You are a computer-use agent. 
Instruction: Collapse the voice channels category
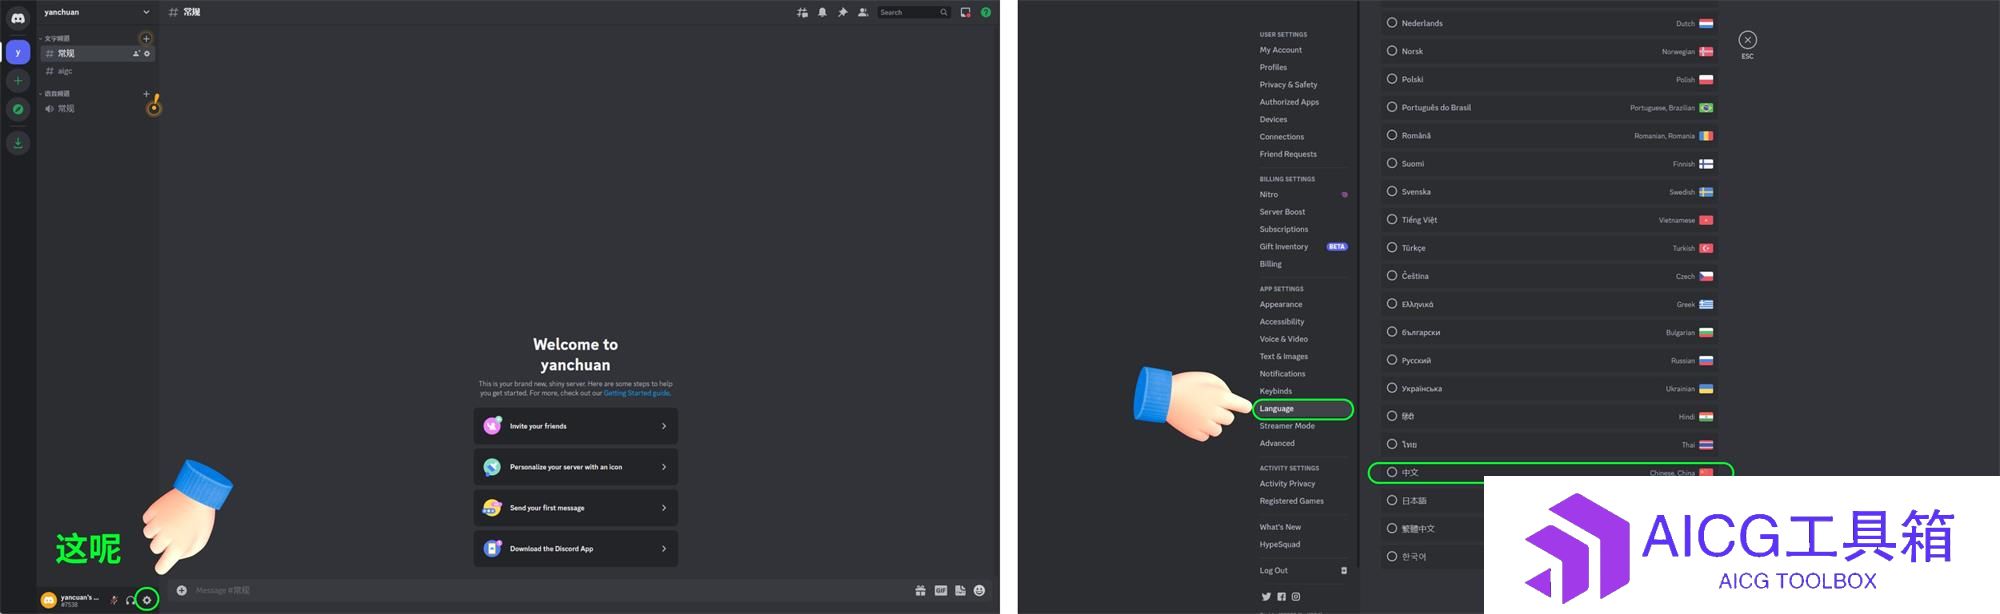[x=55, y=94]
